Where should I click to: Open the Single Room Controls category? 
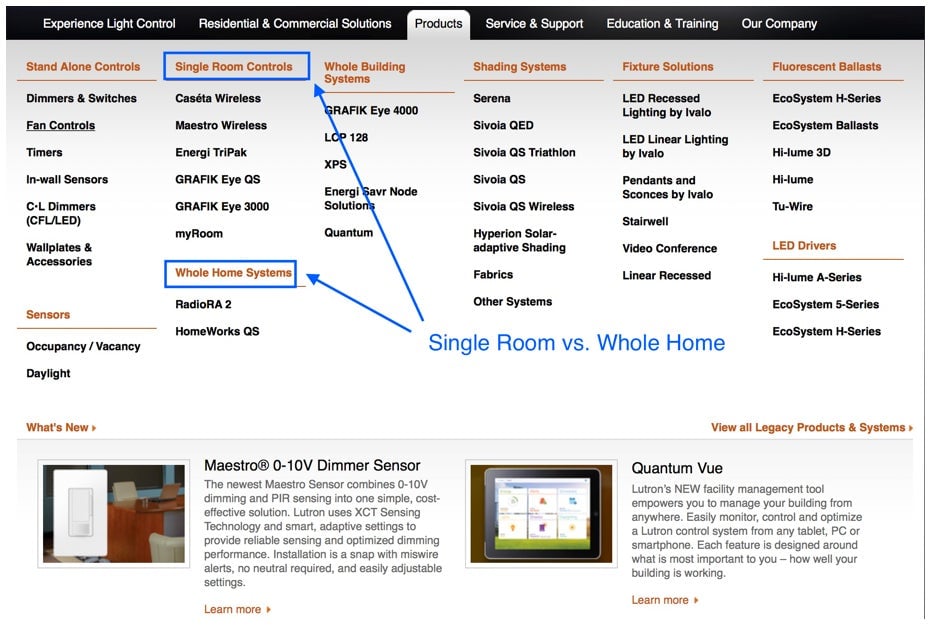234,67
